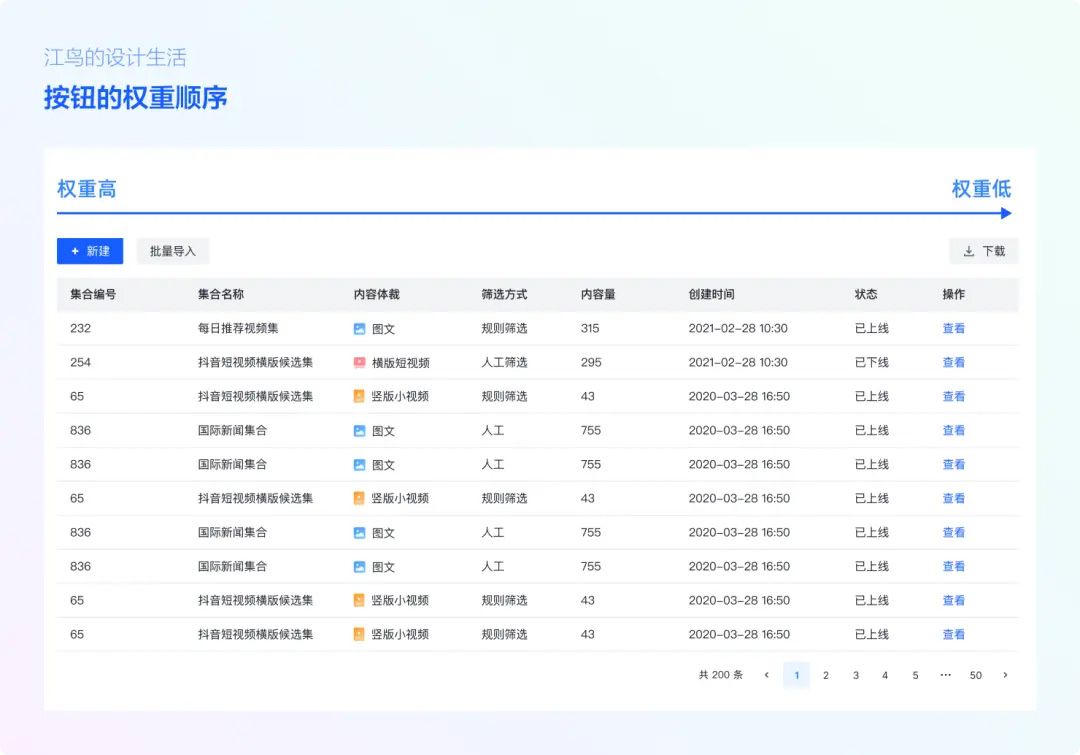
Task: Go to page 2
Action: coord(826,675)
